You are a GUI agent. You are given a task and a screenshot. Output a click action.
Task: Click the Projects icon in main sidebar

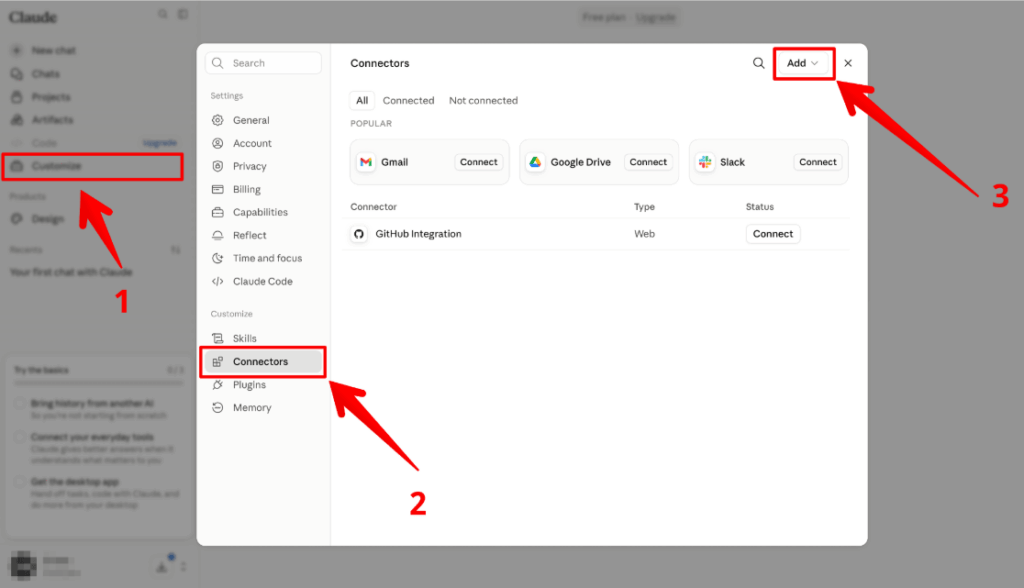pyautogui.click(x=16, y=97)
